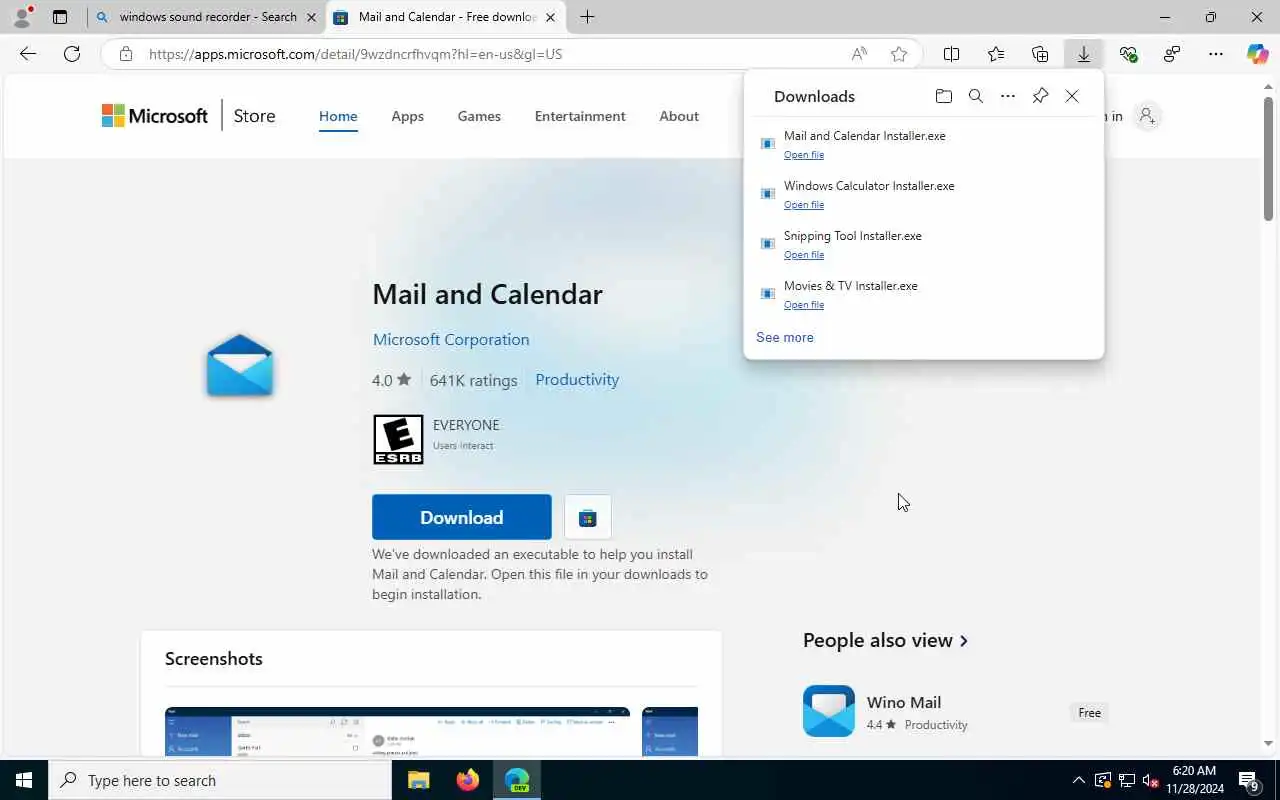
Task: Select Mail and Calendar Installer.exe entry
Action: 923,144
